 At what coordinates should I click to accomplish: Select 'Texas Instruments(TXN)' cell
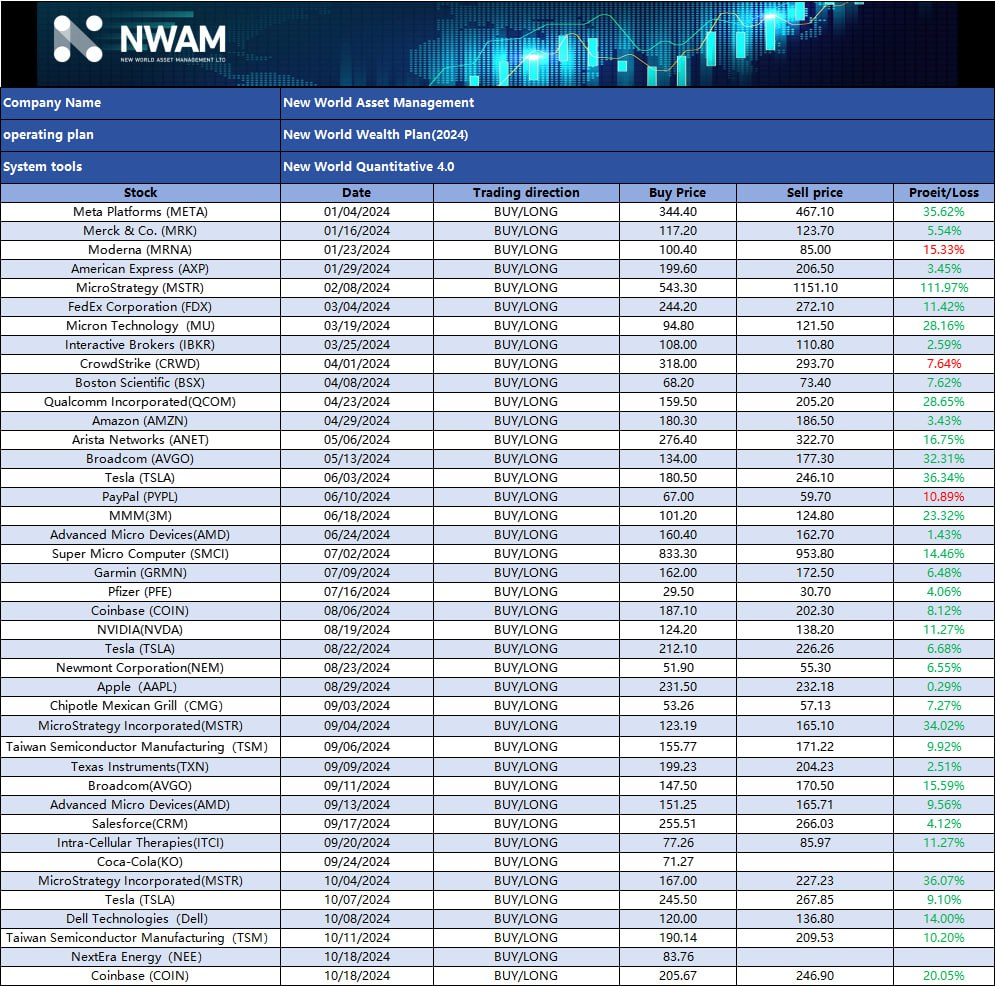point(140,767)
